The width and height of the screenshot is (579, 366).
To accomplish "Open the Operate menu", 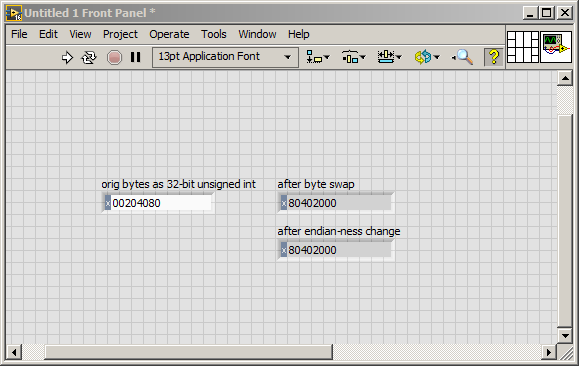I will [x=169, y=34].
